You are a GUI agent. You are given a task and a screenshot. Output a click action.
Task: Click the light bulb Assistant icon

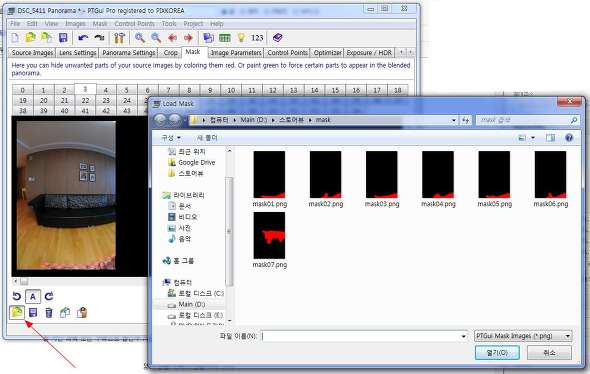click(241, 38)
